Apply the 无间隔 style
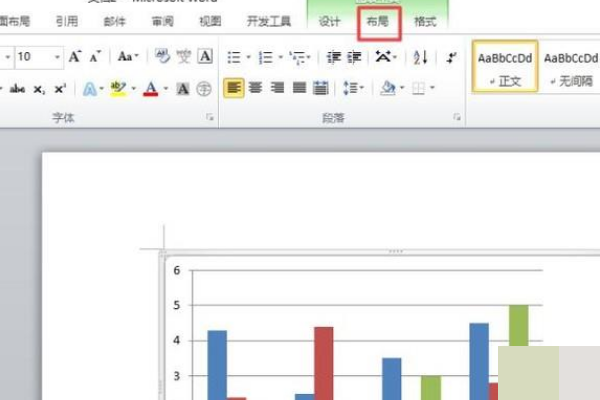Image resolution: width=600 pixels, height=400 pixels. point(571,67)
